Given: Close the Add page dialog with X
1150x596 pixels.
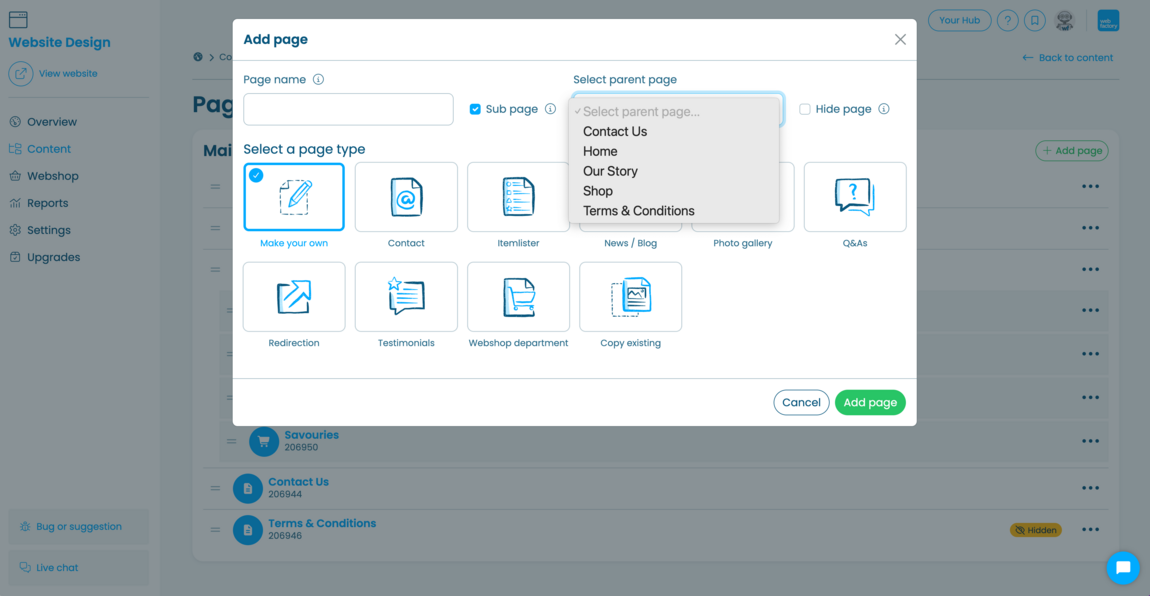Looking at the screenshot, I should (x=900, y=40).
